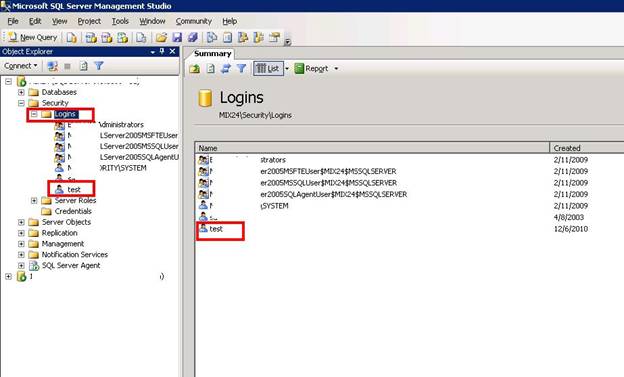
Task: Start an Analysis Services XMLA Query
Action: (122, 37)
